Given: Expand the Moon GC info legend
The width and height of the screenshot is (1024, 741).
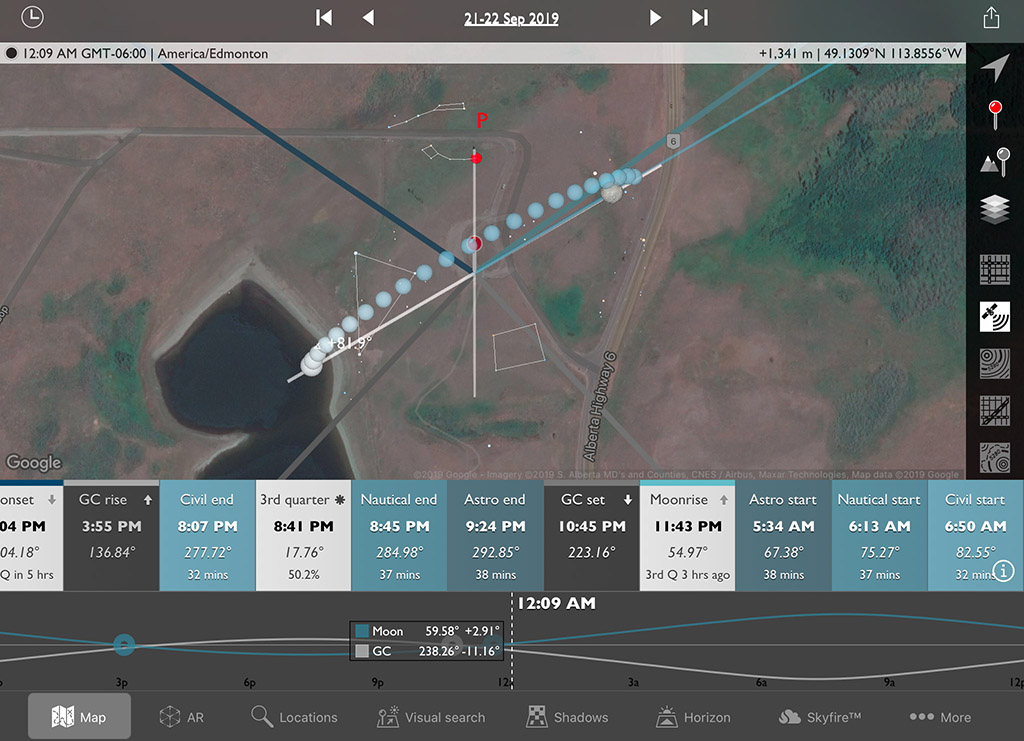Looking at the screenshot, I should click(424, 641).
